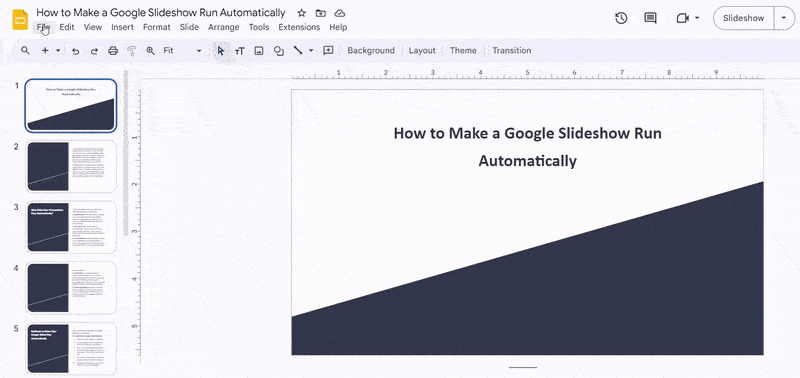Add a new slide with plus

coord(45,51)
